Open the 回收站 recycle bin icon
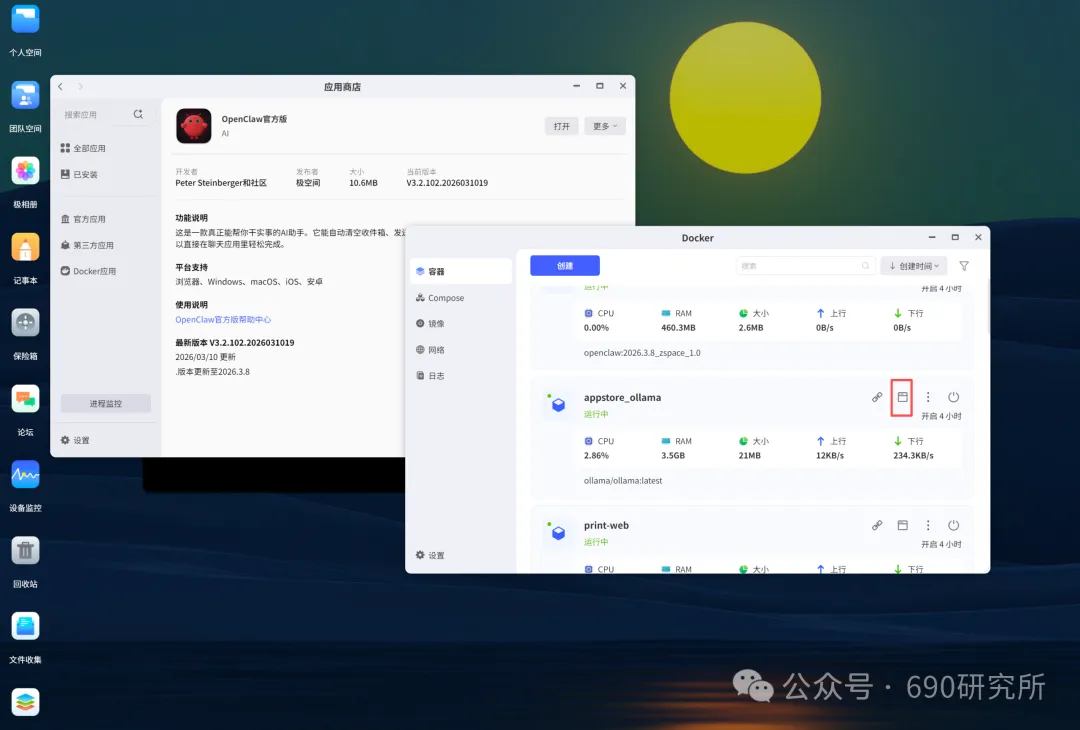Image resolution: width=1080 pixels, height=730 pixels. 25,550
